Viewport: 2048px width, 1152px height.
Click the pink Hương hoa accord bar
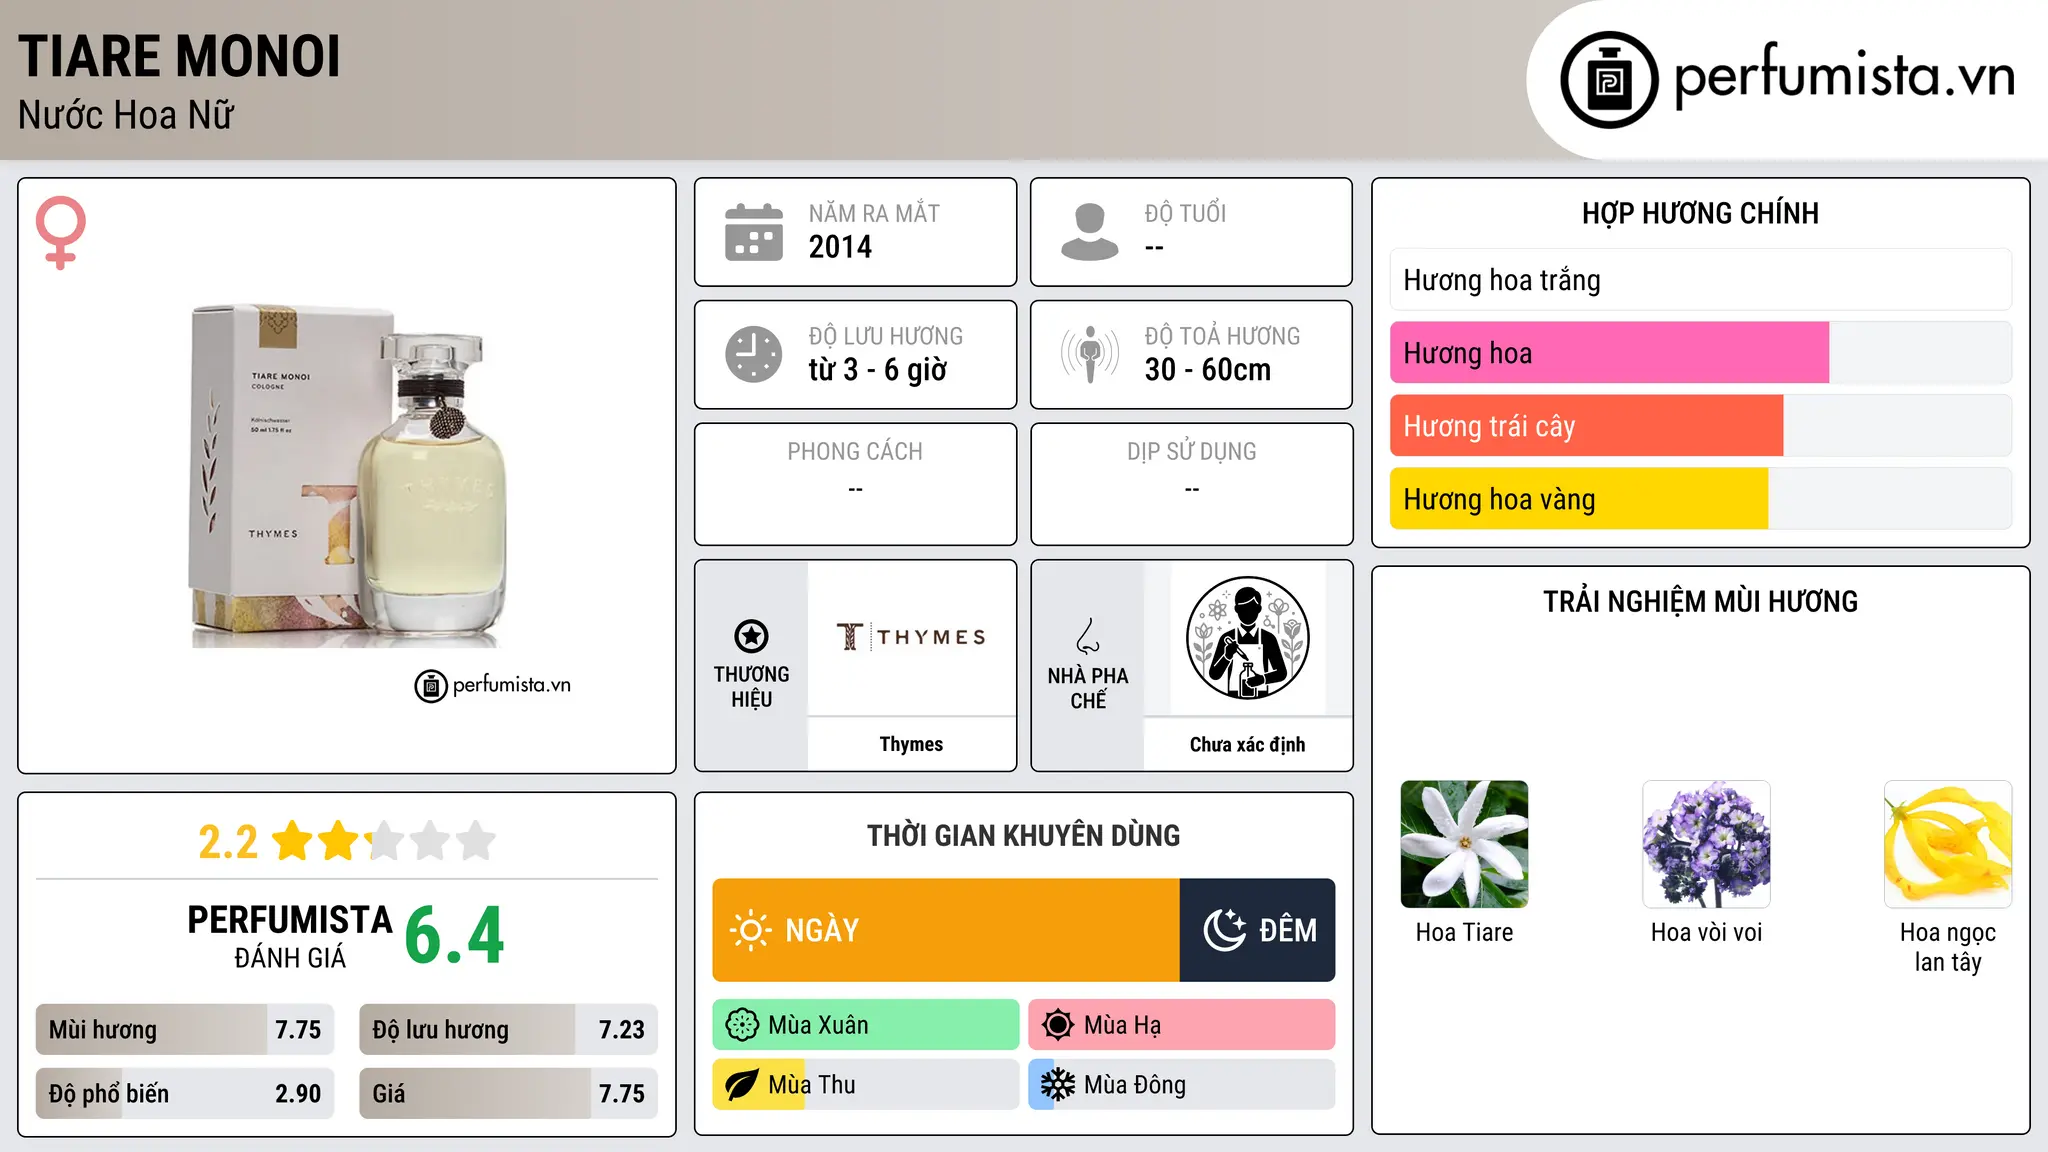coord(1700,353)
